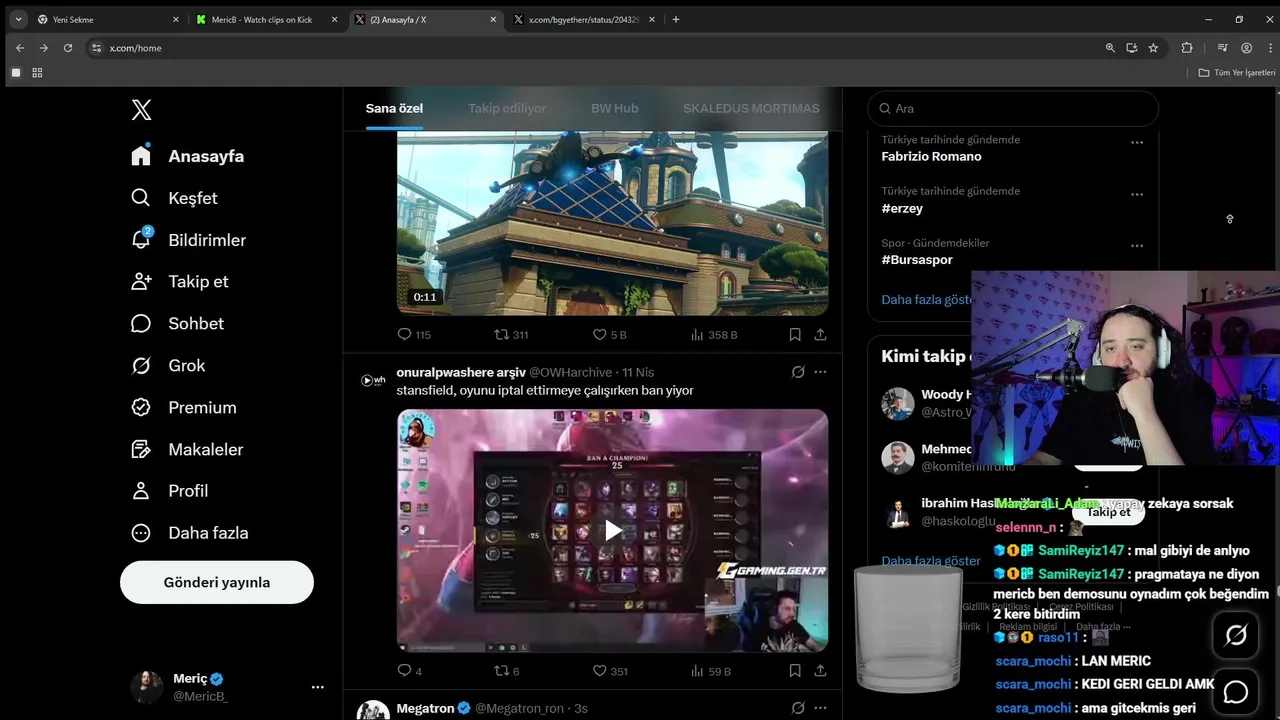Click Takip et follow button
Image resolution: width=1280 pixels, height=720 pixels.
click(x=1108, y=512)
